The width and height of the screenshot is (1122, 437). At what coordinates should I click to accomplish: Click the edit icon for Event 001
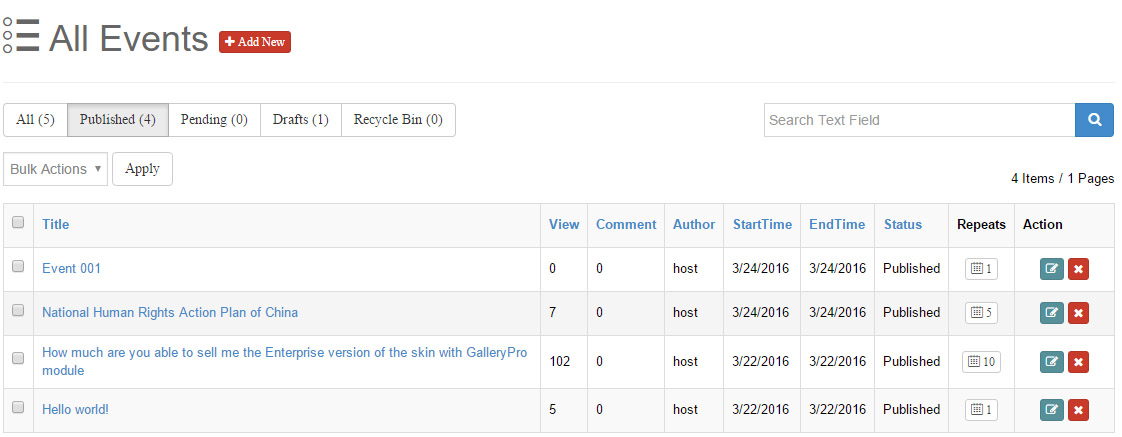click(1051, 269)
